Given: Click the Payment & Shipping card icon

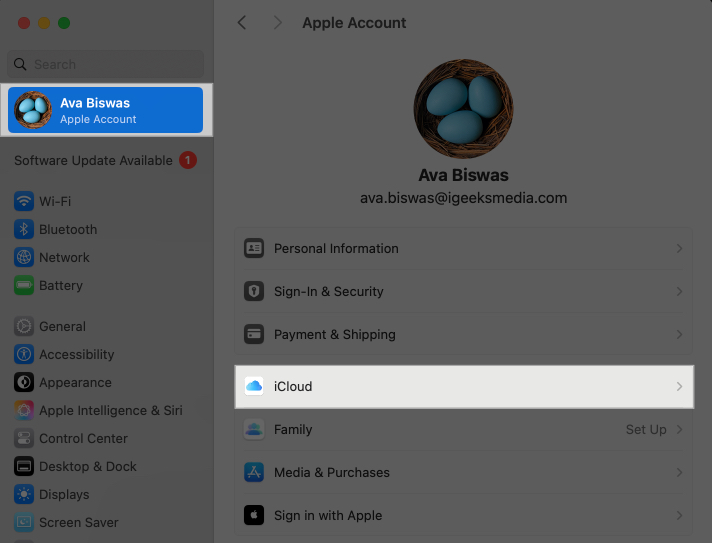Looking at the screenshot, I should [254, 334].
